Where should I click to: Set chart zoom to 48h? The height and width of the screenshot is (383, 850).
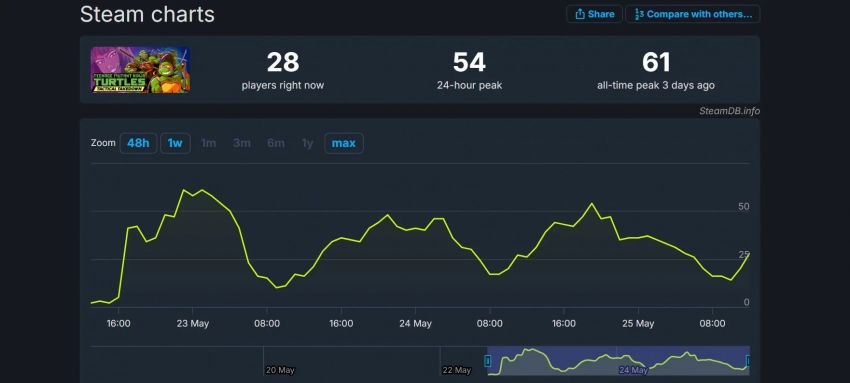138,143
